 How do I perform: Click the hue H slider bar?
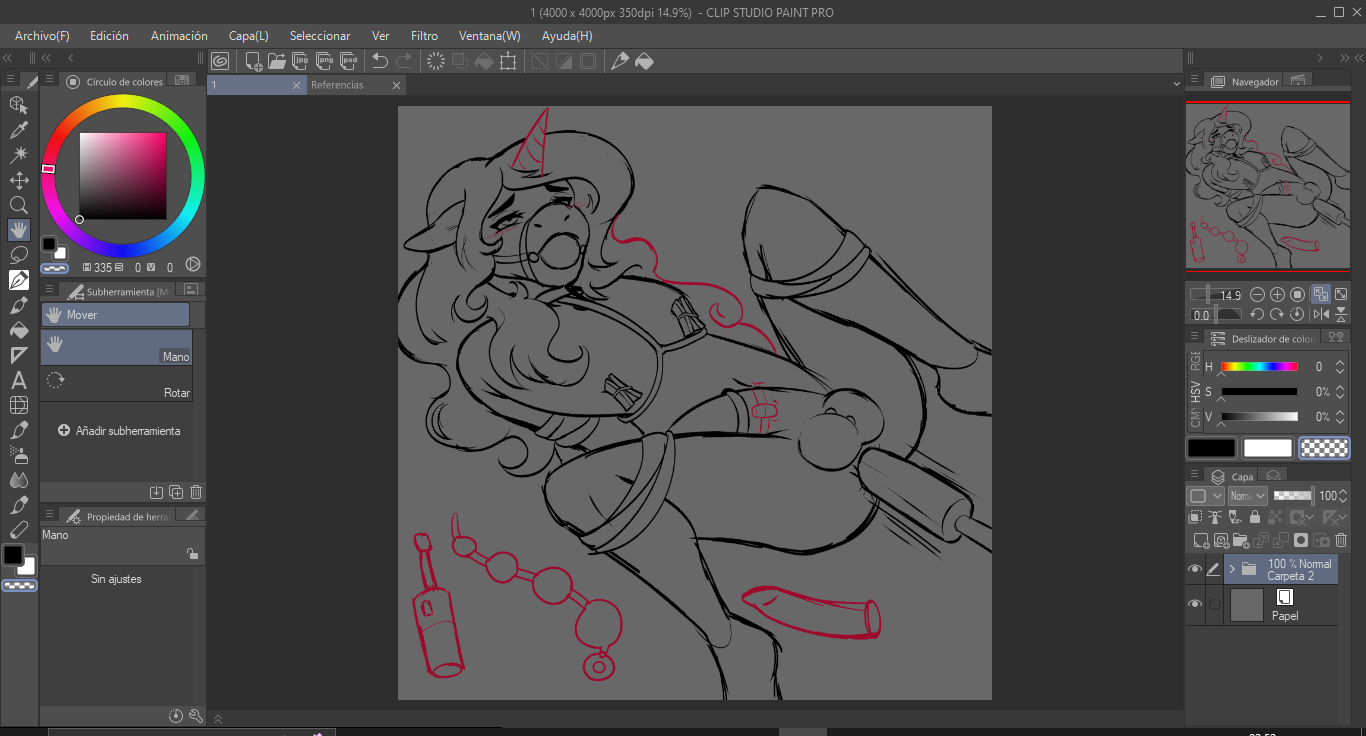point(1259,367)
